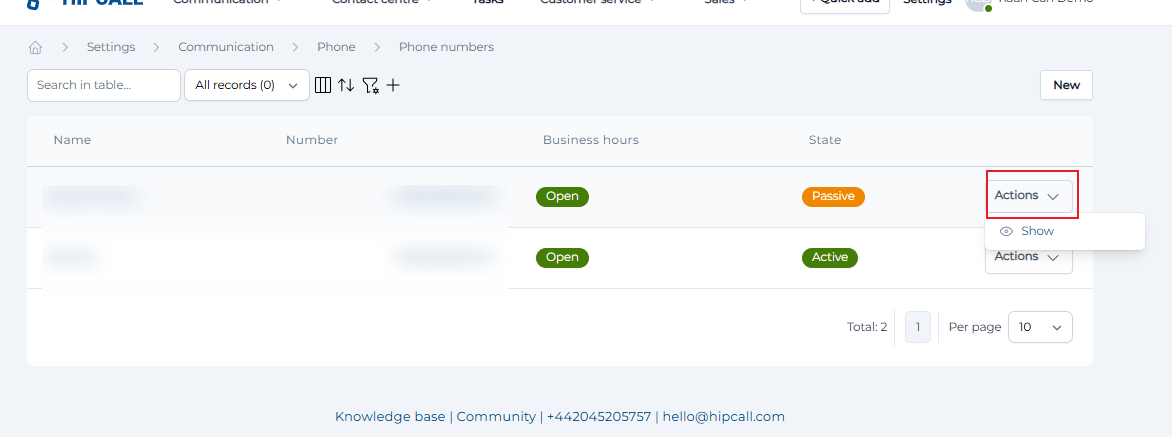Image resolution: width=1172 pixels, height=437 pixels.
Task: Go to Settings in the breadcrumb
Action: point(110,47)
